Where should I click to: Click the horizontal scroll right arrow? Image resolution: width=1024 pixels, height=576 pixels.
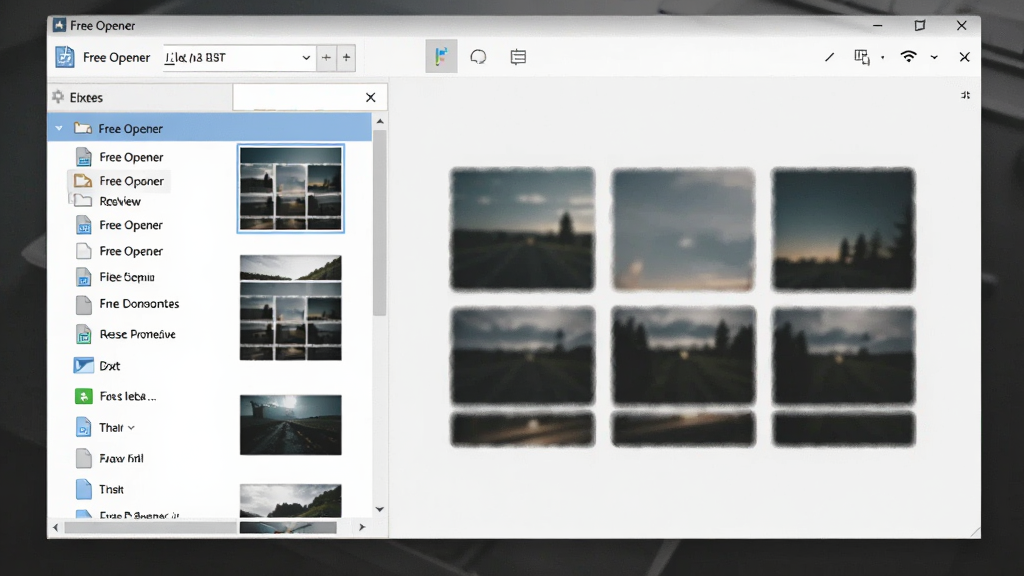coord(362,527)
